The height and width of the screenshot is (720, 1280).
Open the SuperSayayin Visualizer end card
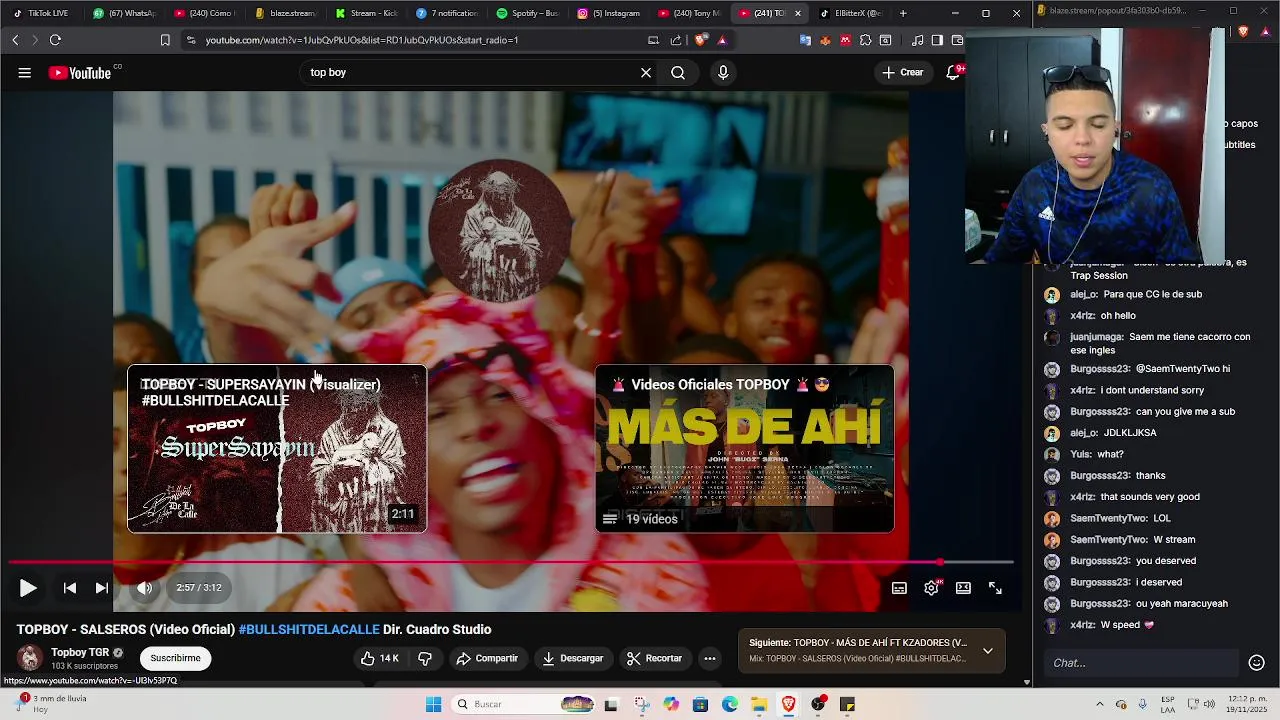pyautogui.click(x=277, y=449)
